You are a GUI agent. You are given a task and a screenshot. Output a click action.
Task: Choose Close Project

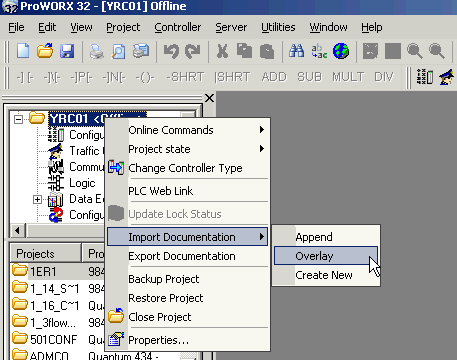click(x=187, y=317)
